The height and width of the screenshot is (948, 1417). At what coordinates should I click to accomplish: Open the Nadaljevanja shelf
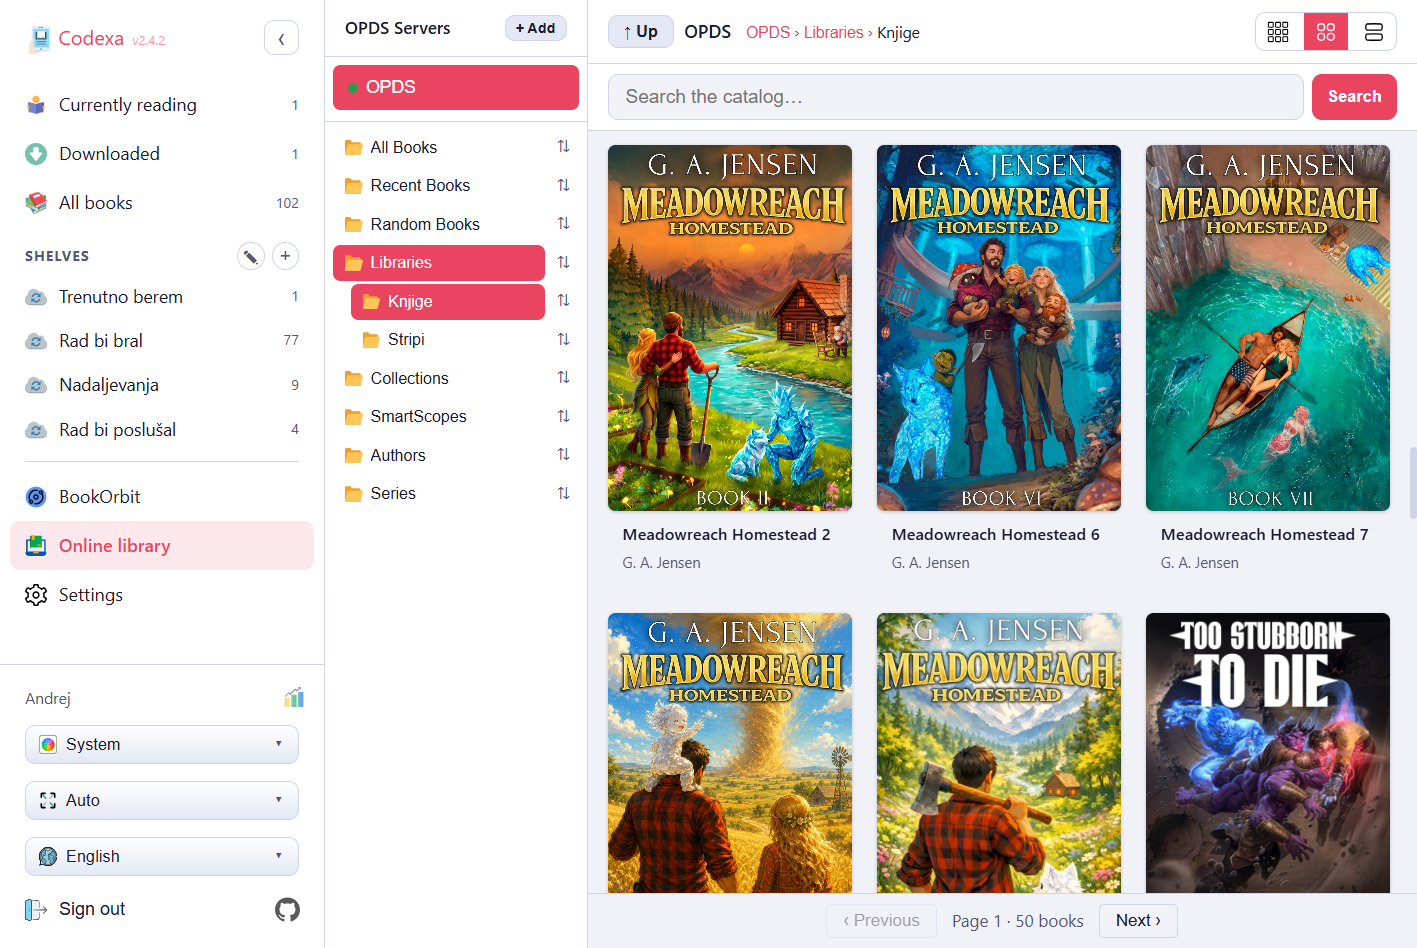[162, 385]
